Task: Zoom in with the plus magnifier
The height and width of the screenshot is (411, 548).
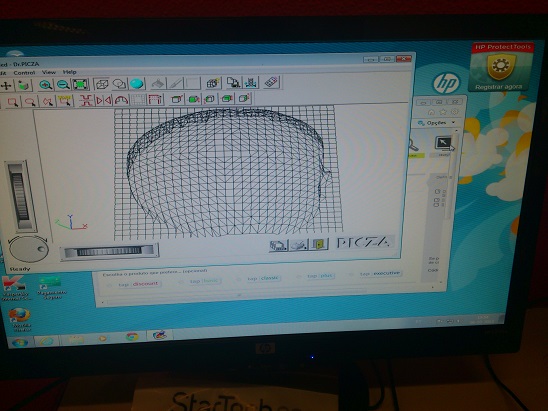Action: coord(45,85)
